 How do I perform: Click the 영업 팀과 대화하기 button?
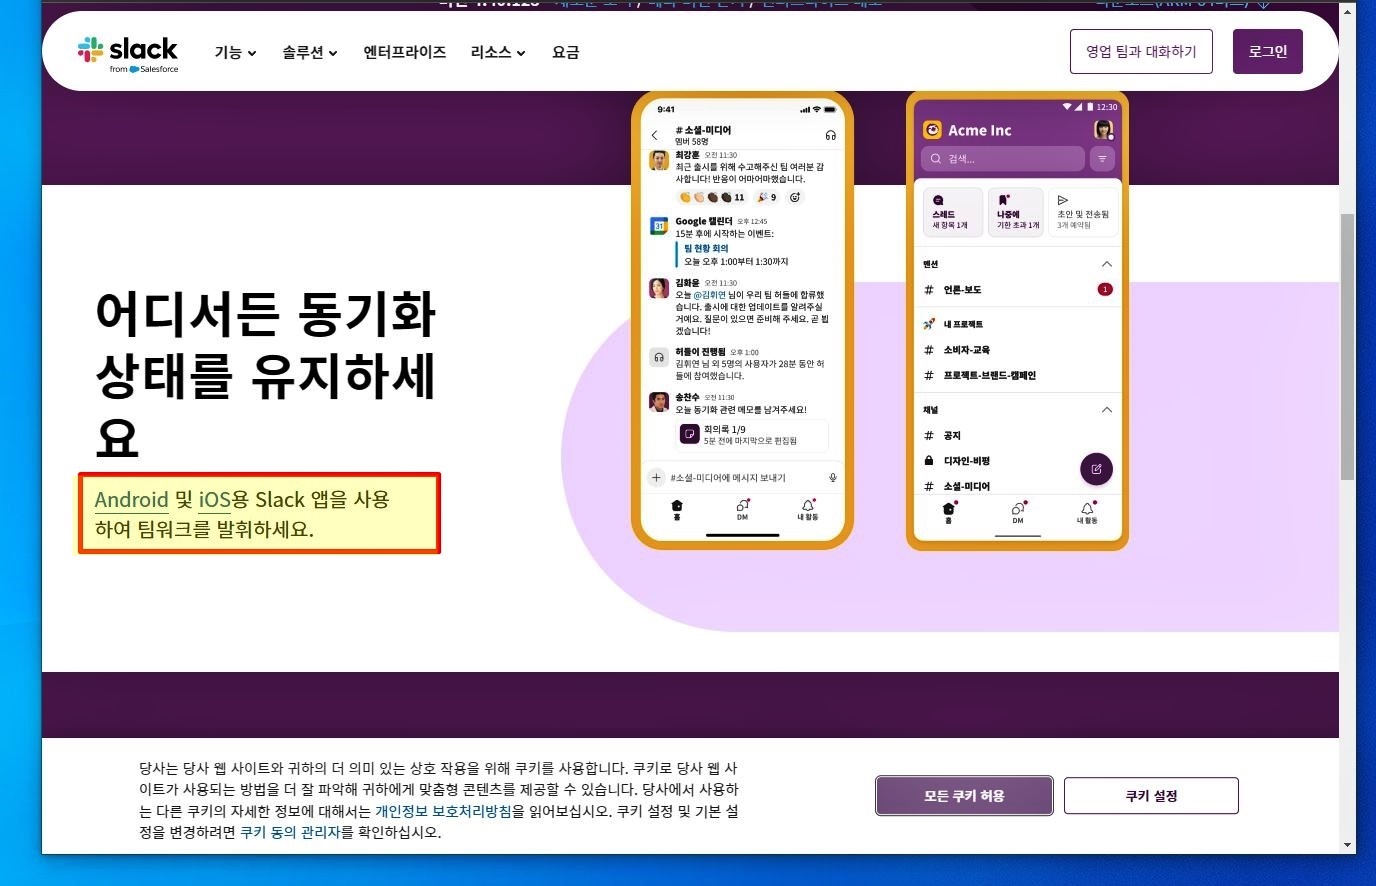1141,51
